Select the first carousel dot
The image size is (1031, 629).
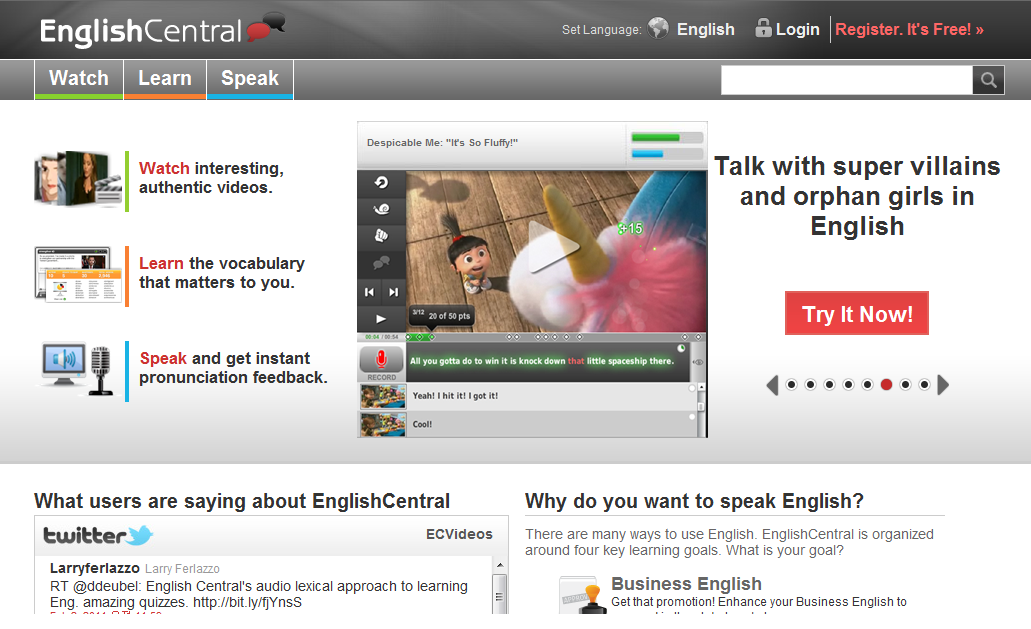click(x=792, y=384)
